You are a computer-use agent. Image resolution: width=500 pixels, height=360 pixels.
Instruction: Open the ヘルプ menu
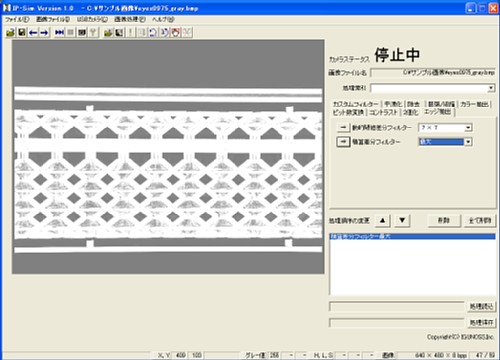tap(163, 19)
